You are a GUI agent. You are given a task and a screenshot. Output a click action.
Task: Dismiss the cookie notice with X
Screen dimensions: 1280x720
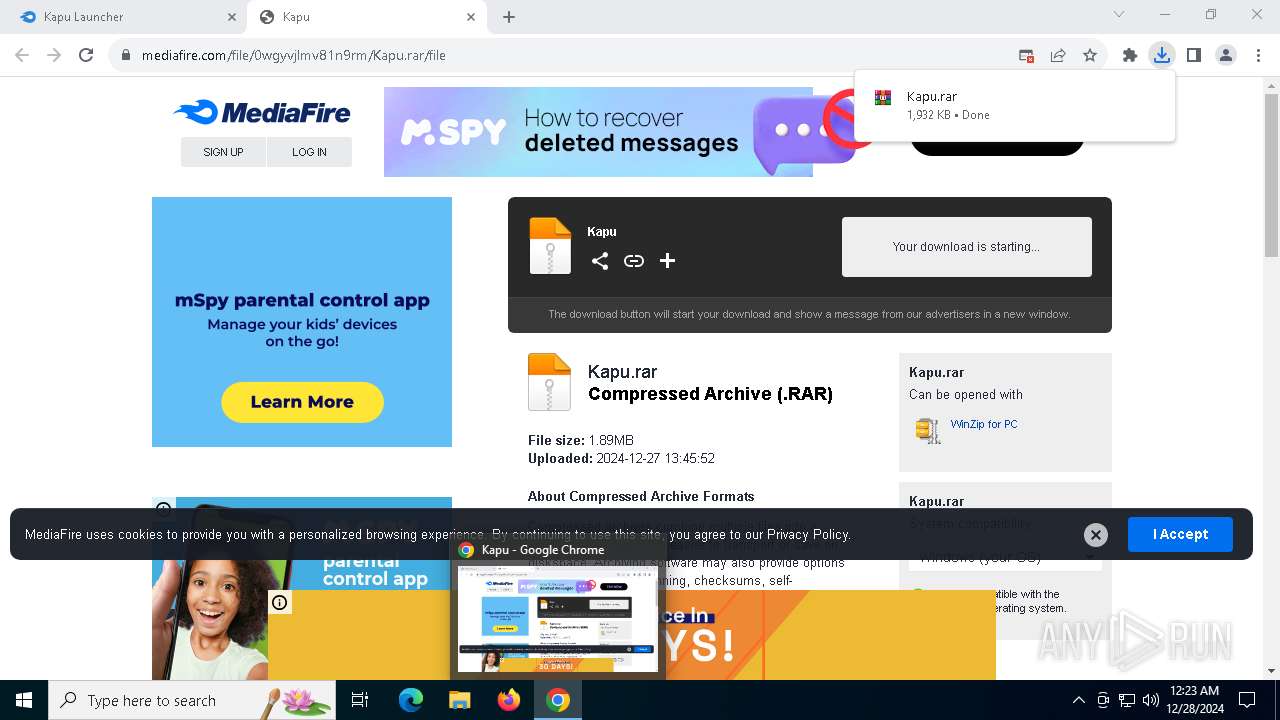pyautogui.click(x=1096, y=535)
